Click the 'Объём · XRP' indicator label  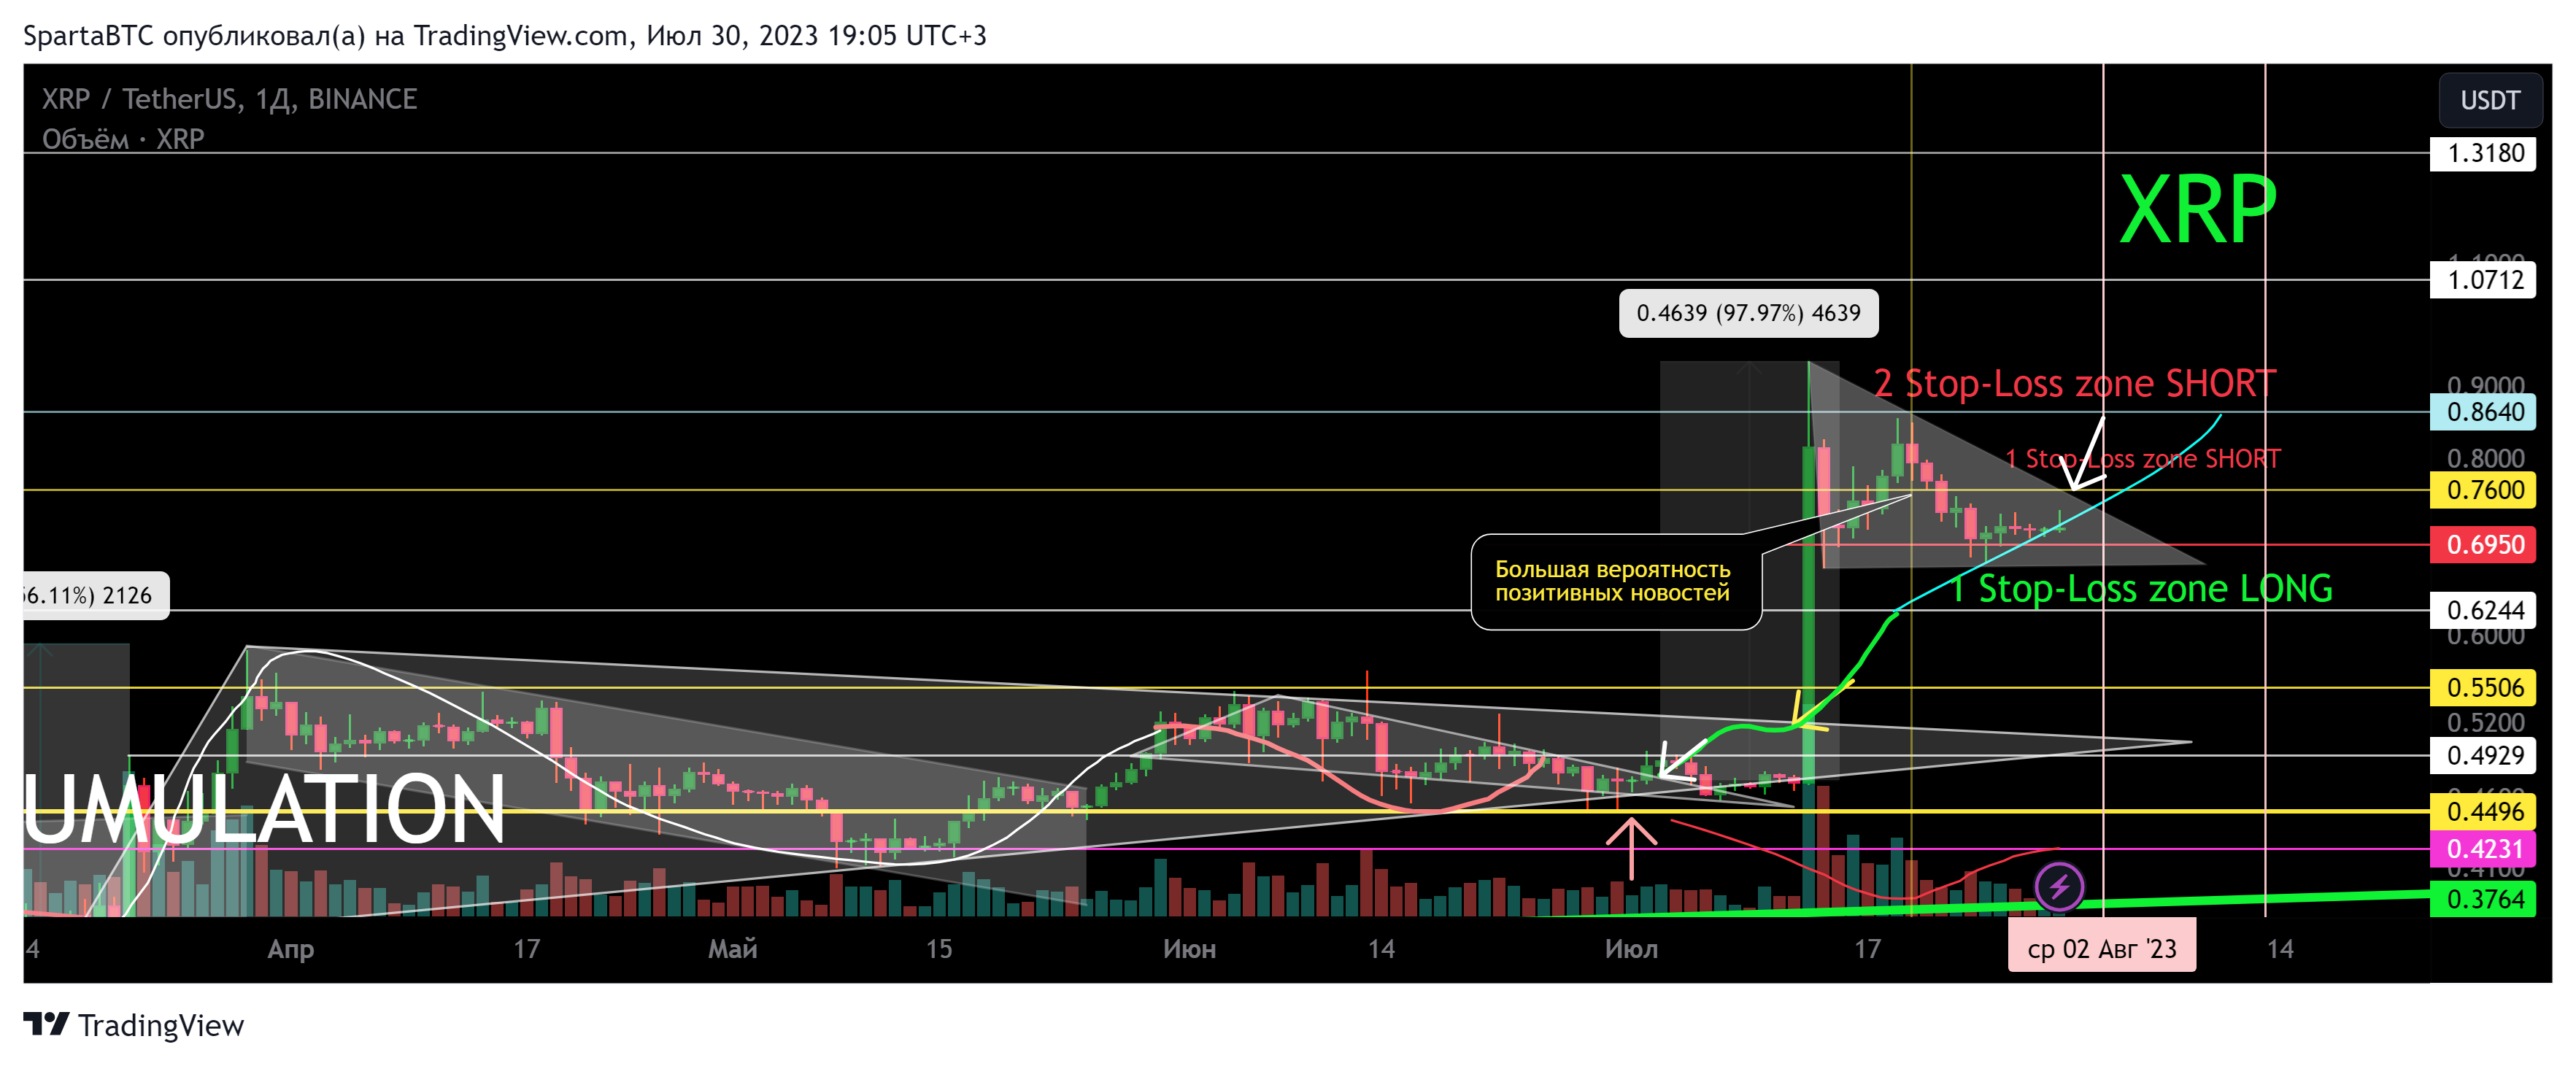(123, 139)
